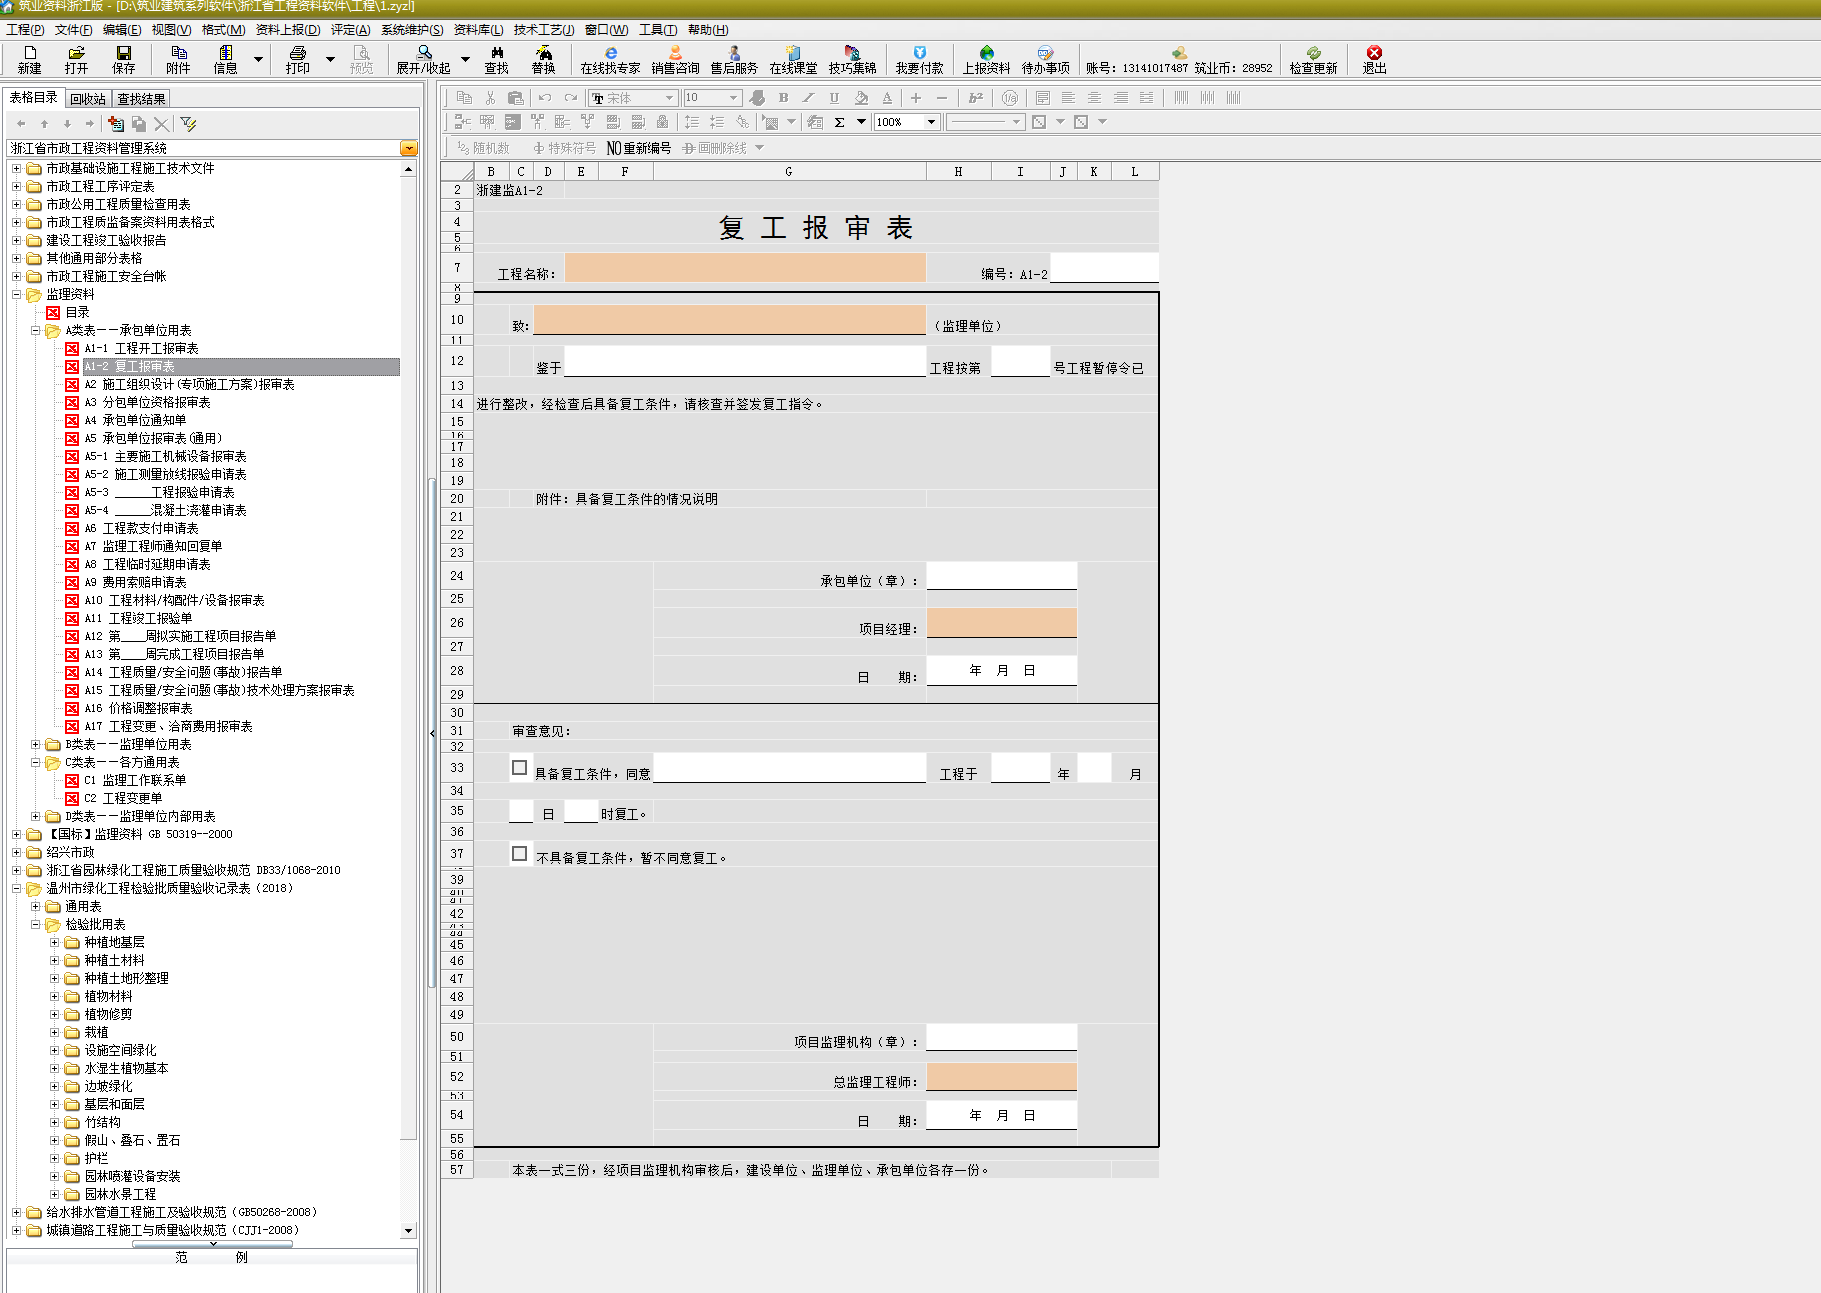Click the 保存 (Save) toolbar icon
Screen dimensions: 1821x1293
(x=124, y=59)
